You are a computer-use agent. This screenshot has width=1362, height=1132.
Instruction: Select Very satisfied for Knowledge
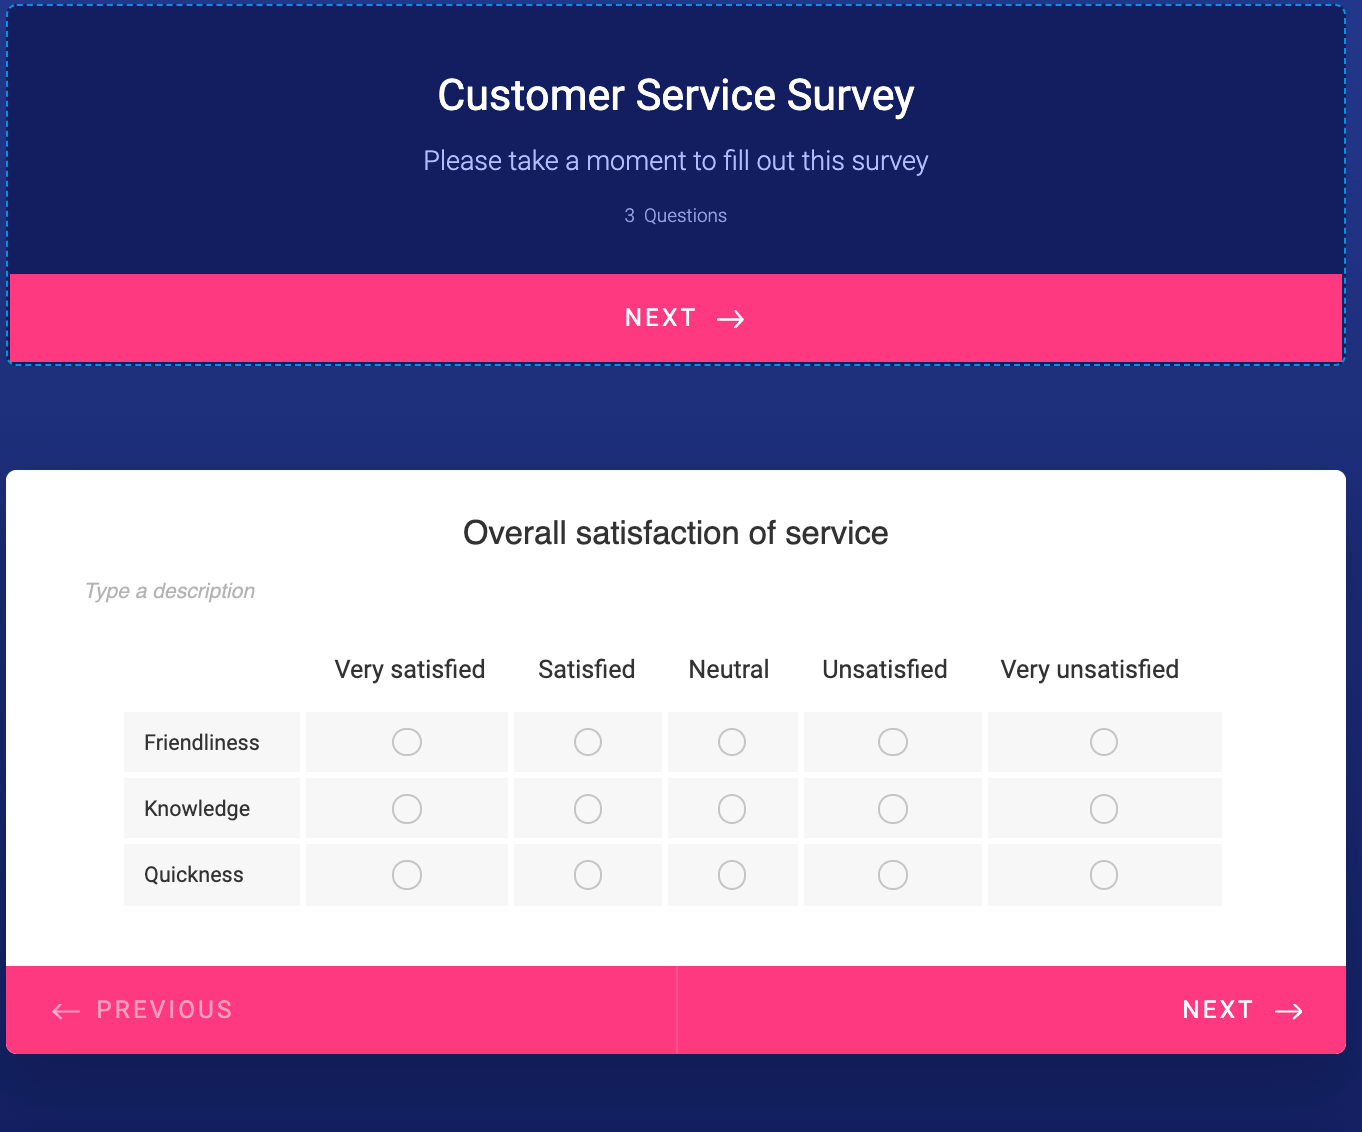[x=407, y=809]
